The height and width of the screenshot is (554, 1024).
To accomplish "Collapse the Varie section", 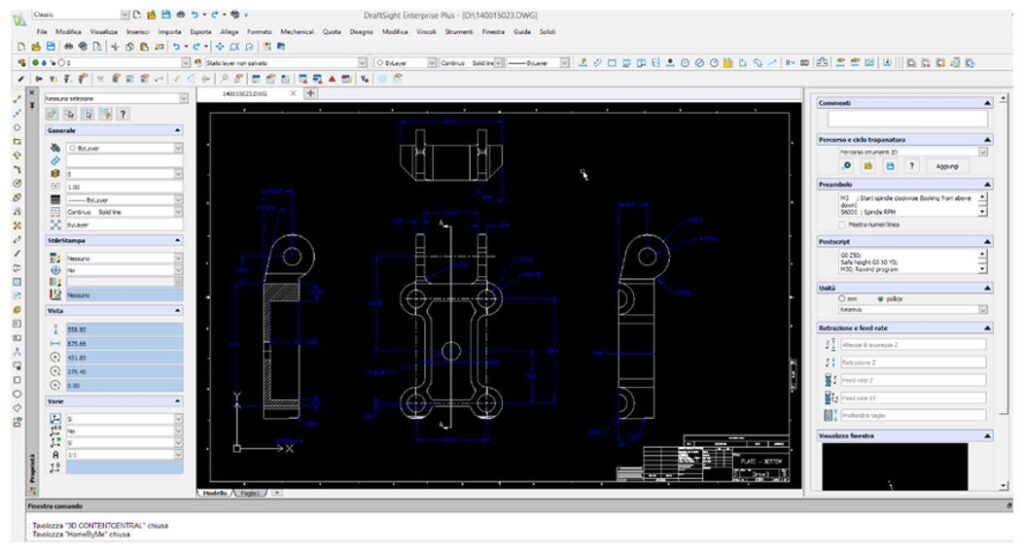I will click(x=177, y=401).
